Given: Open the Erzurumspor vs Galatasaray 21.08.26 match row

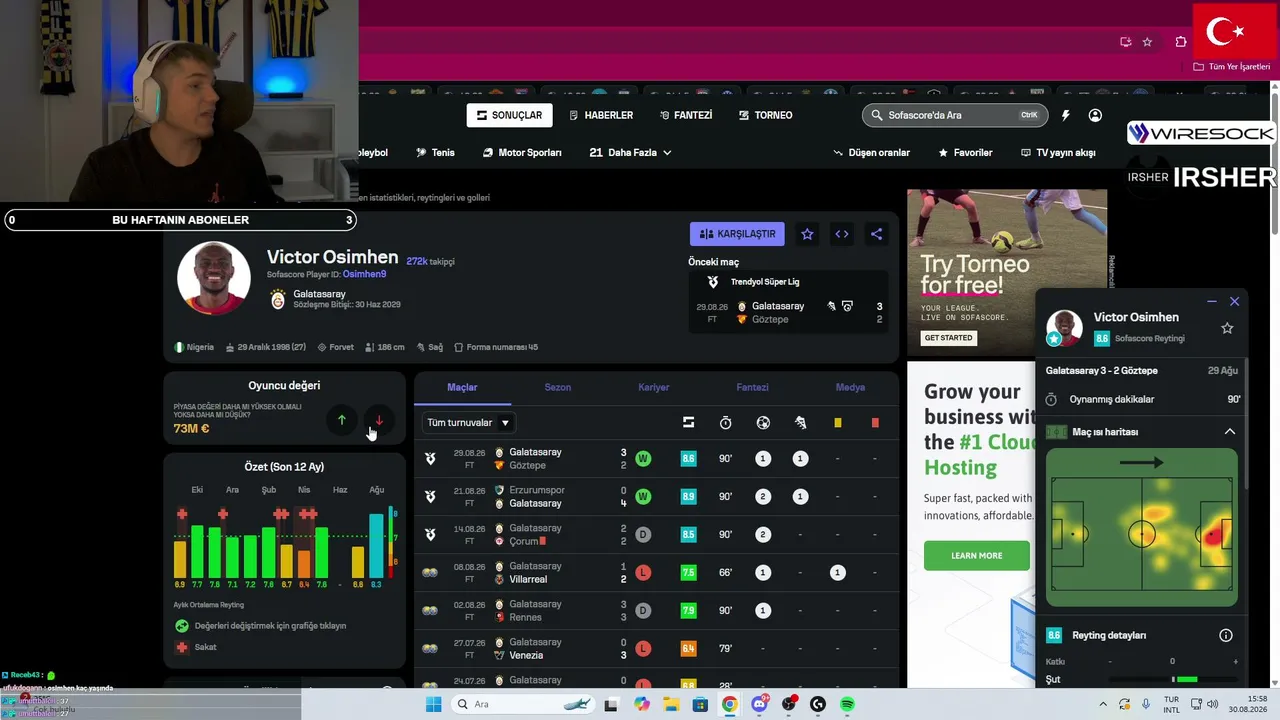Looking at the screenshot, I should [656, 497].
